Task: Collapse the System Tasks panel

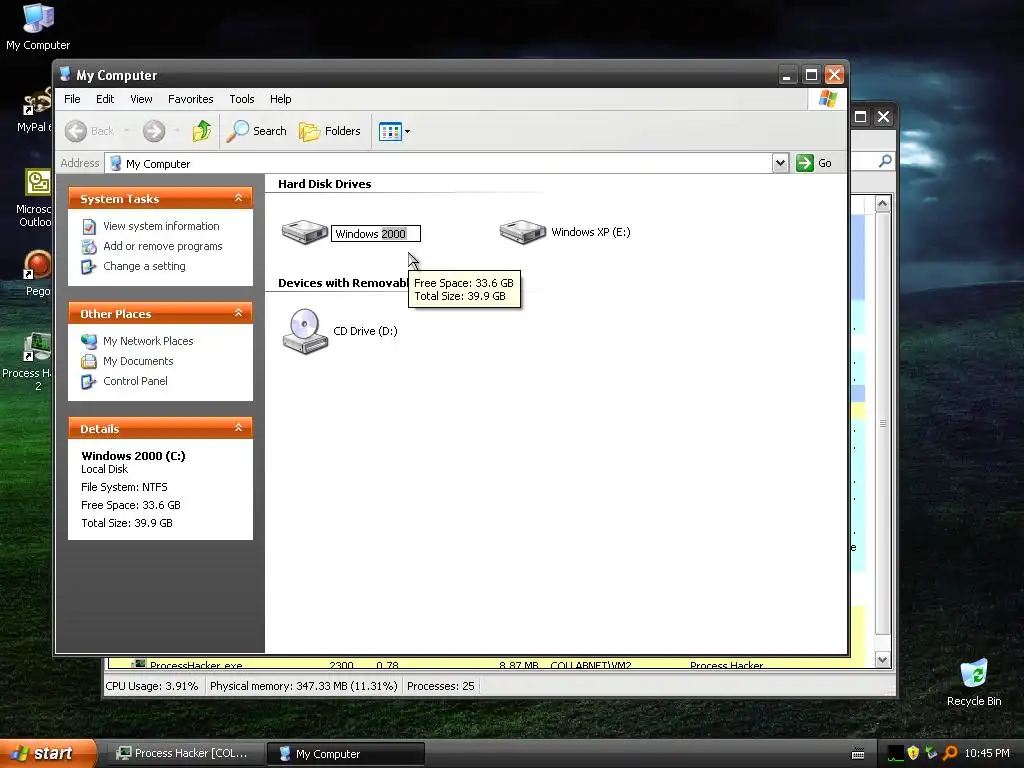Action: (x=238, y=198)
